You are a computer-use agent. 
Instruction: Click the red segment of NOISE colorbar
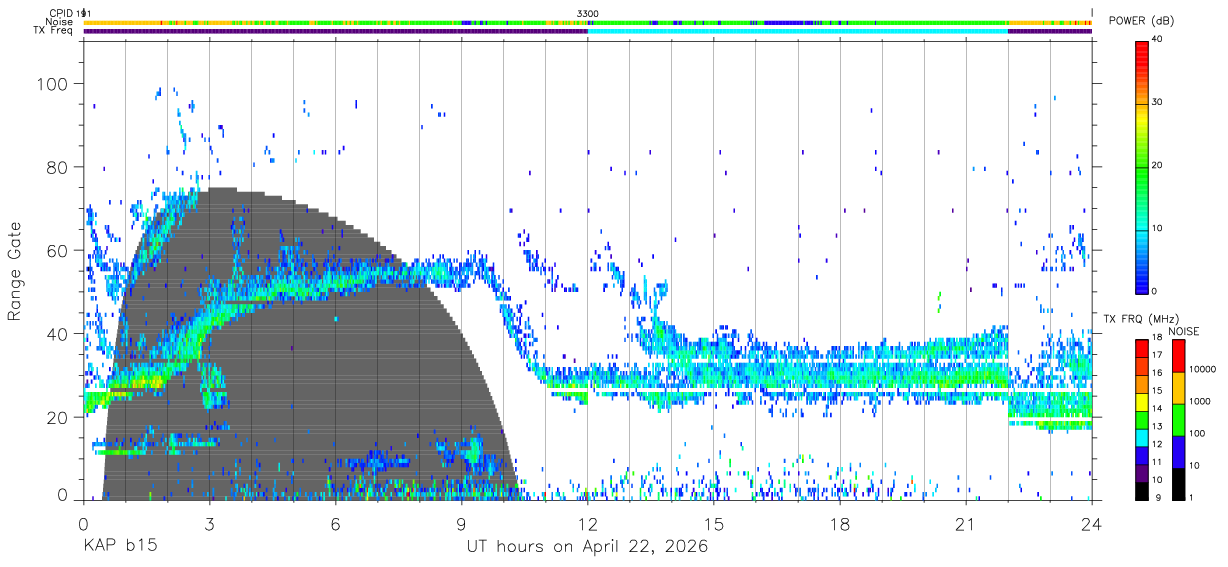tap(1178, 355)
